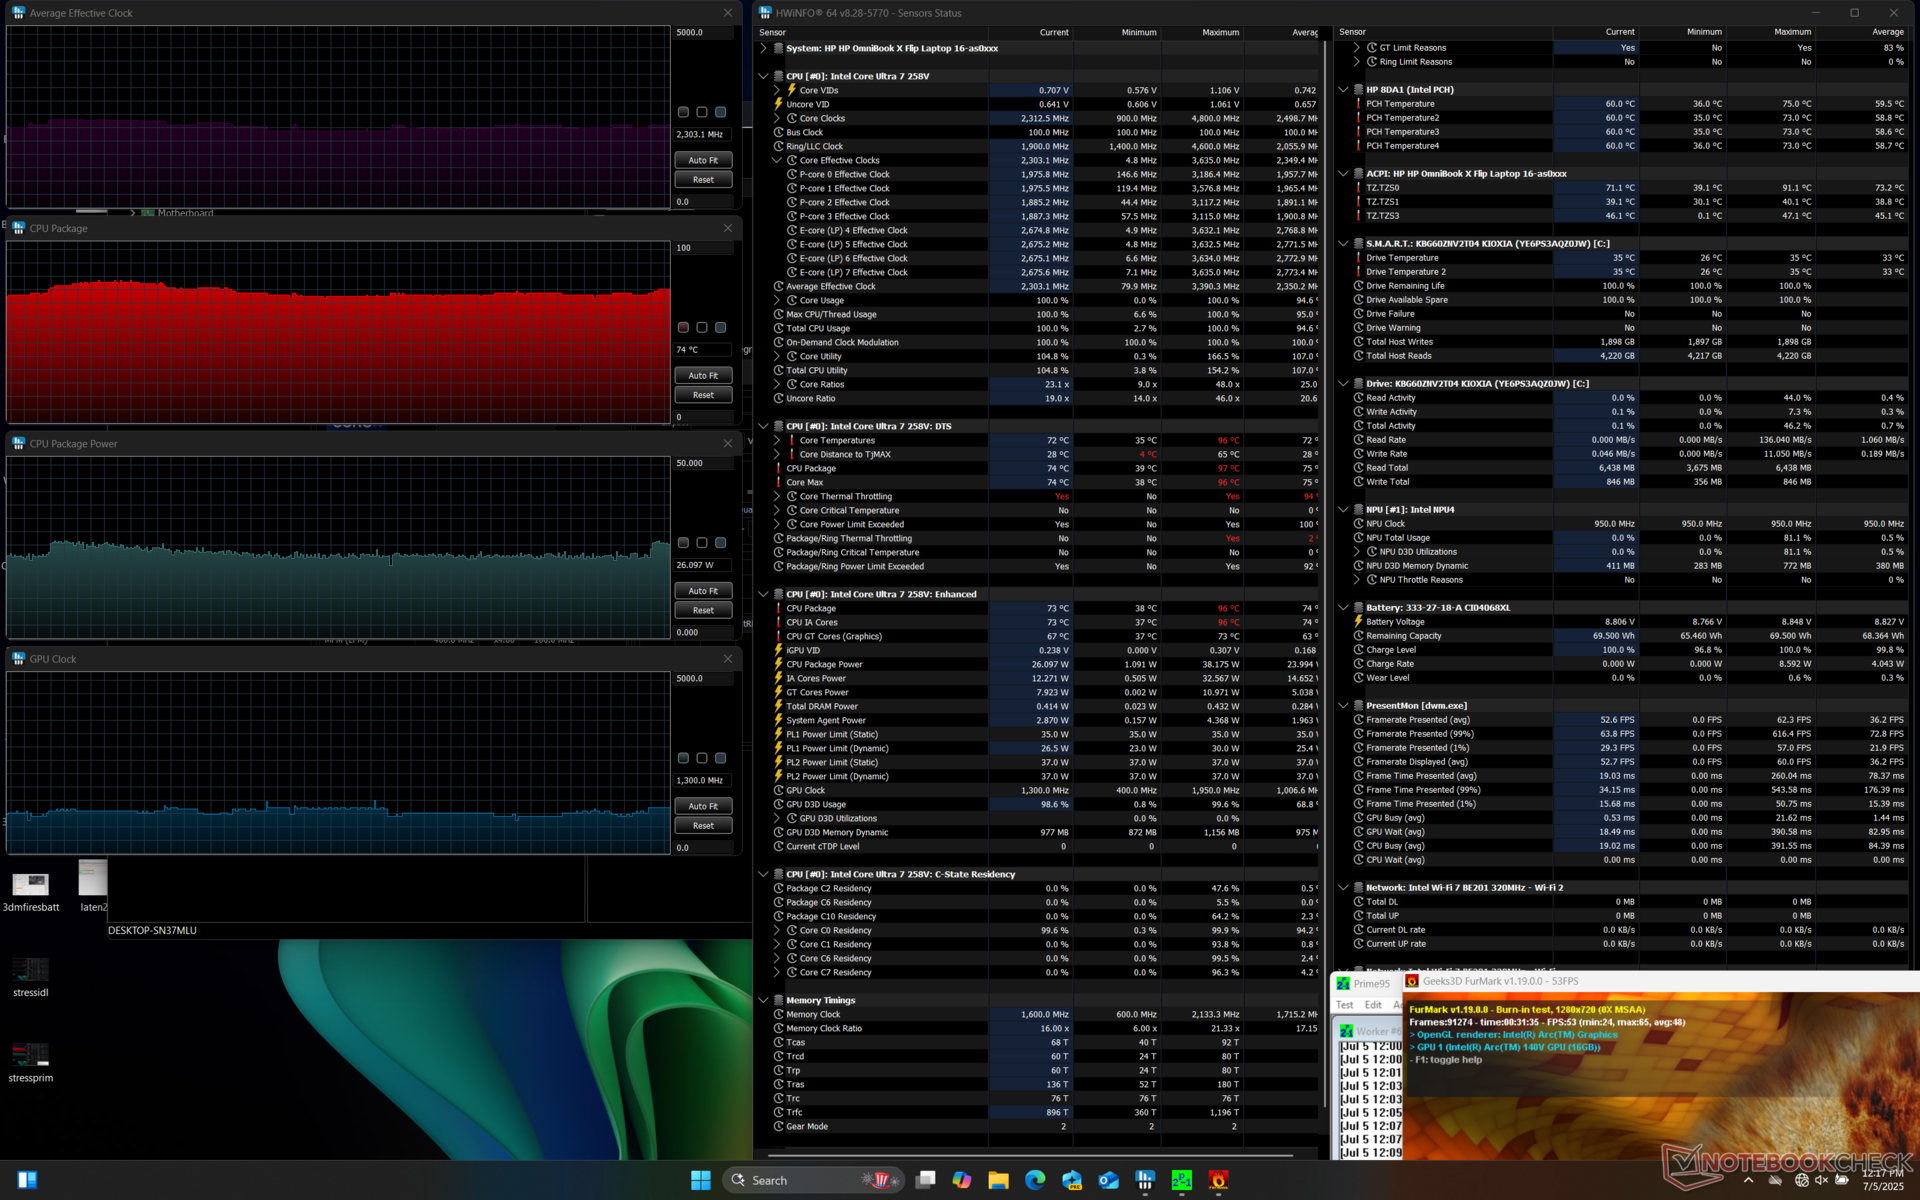Expand the Core Temperatures sensor row
The width and height of the screenshot is (1920, 1200).
point(777,440)
